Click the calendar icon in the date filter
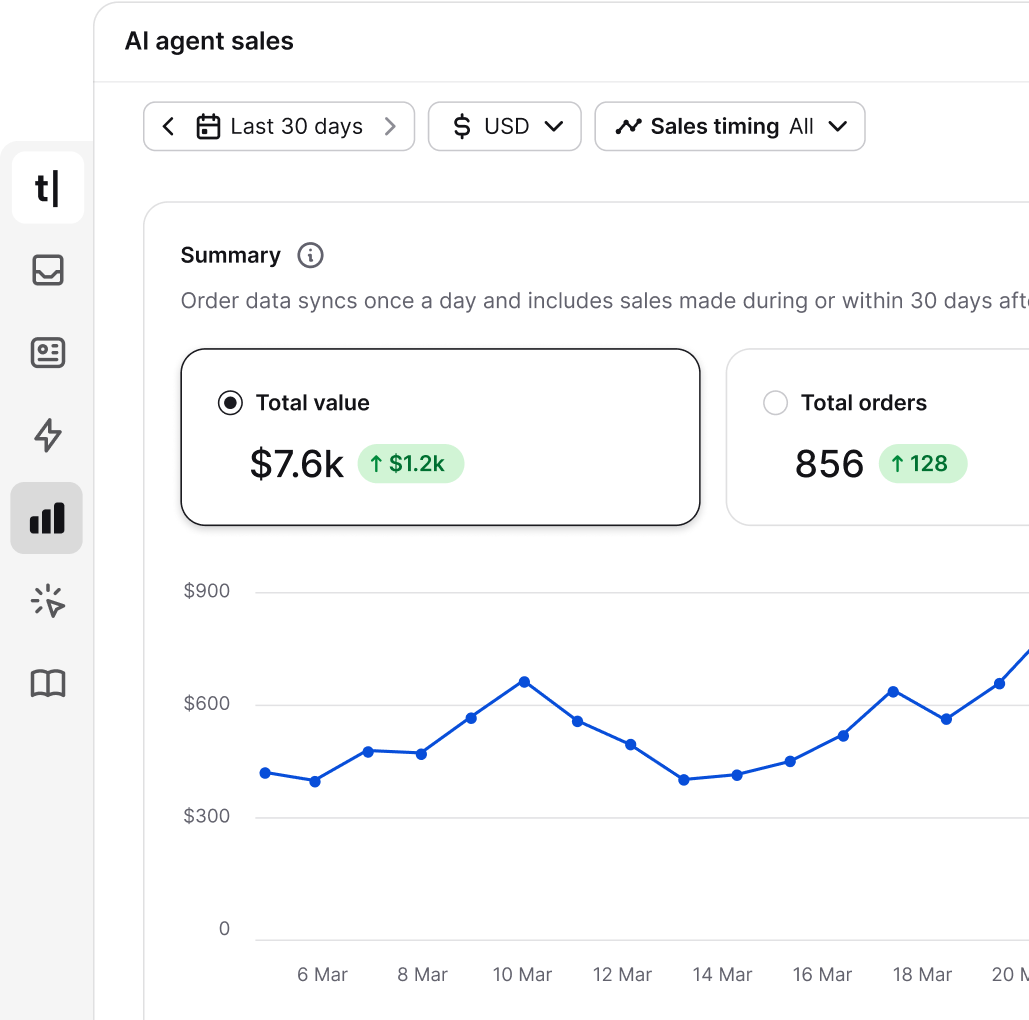This screenshot has width=1029, height=1020. pos(208,126)
